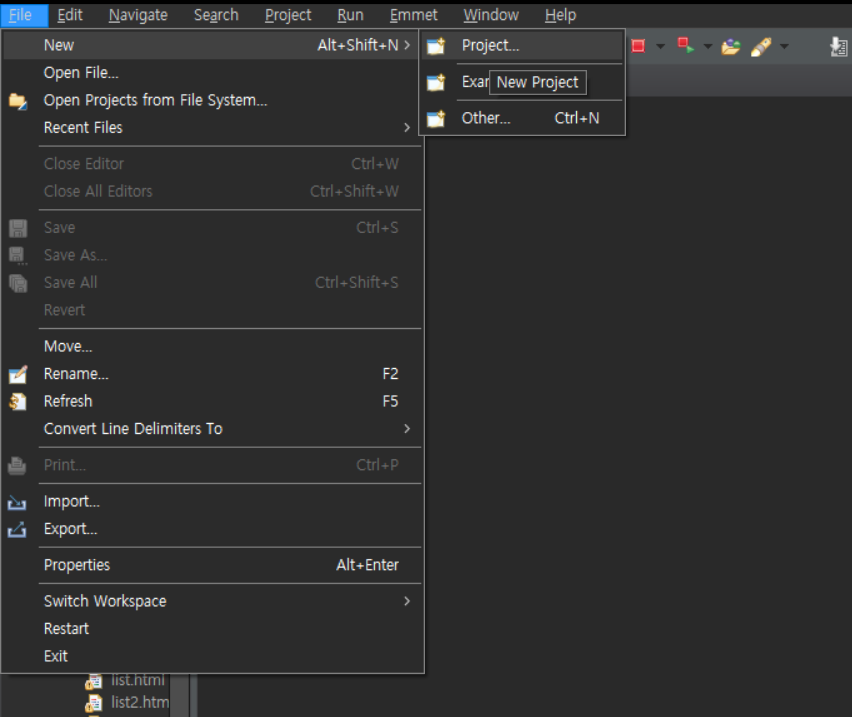Choose Restart in the File menu
Viewport: 852px width, 717px height.
coord(212,628)
